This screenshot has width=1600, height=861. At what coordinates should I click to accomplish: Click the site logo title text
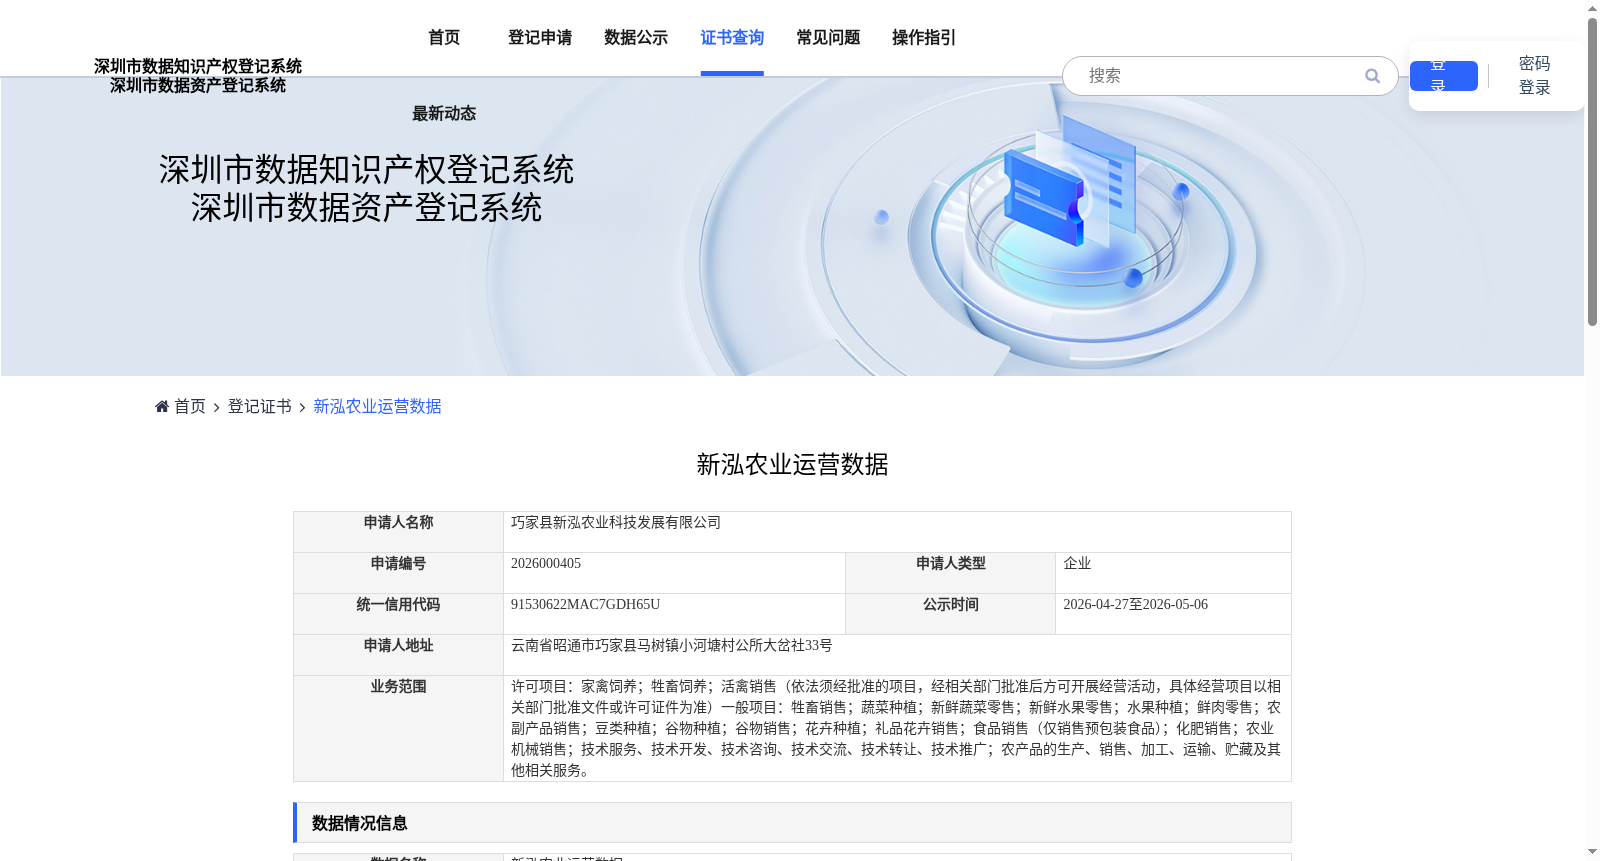pyautogui.click(x=198, y=76)
